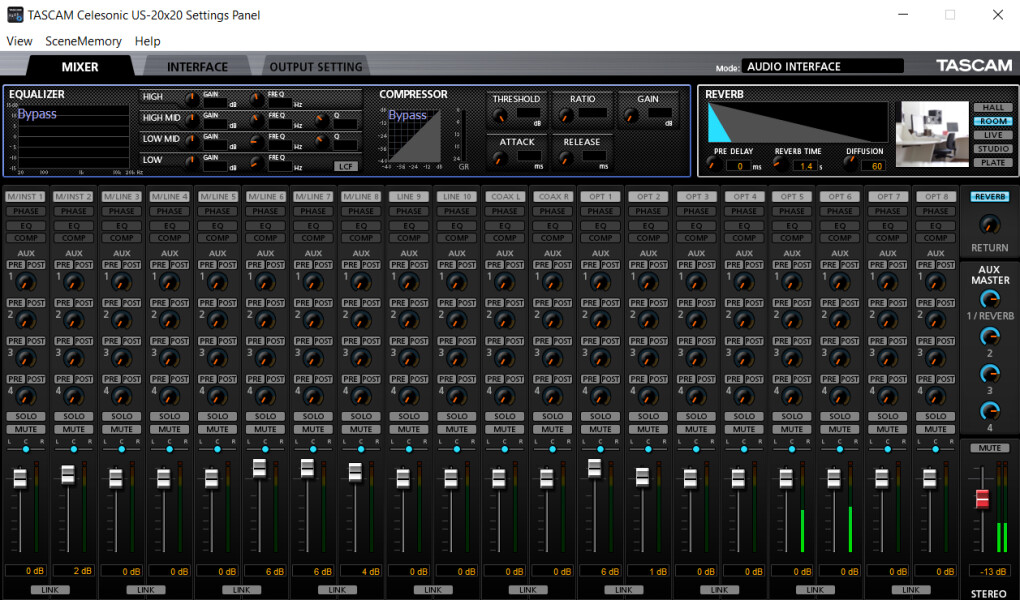Image resolution: width=1020 pixels, height=600 pixels.
Task: Click the reverb room preview thumbnail
Action: tap(933, 133)
